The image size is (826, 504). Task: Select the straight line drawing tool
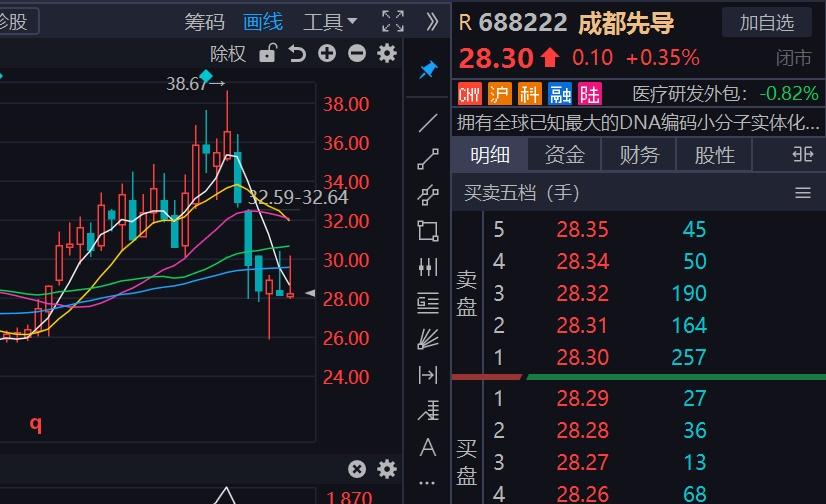tap(428, 123)
